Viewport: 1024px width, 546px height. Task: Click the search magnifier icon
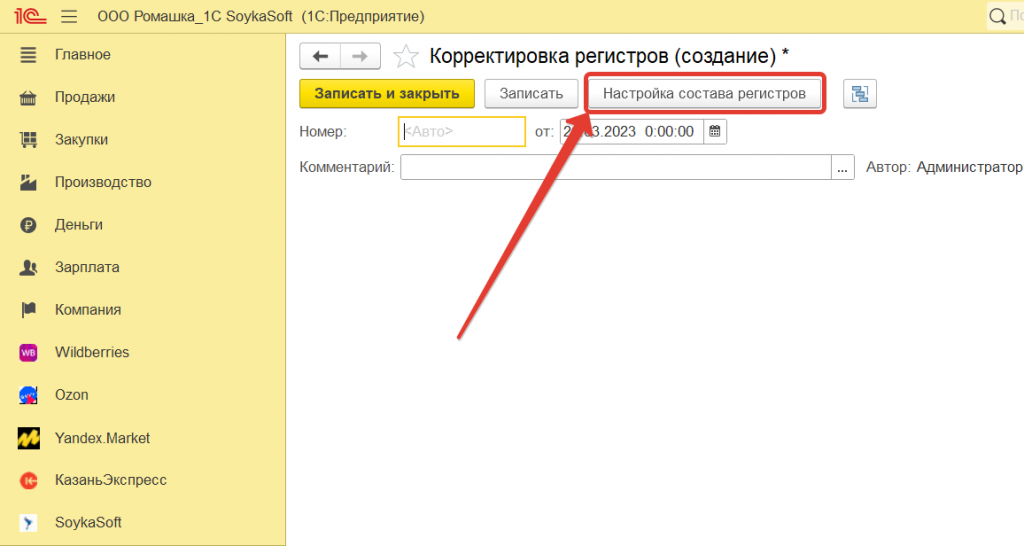coord(997,16)
